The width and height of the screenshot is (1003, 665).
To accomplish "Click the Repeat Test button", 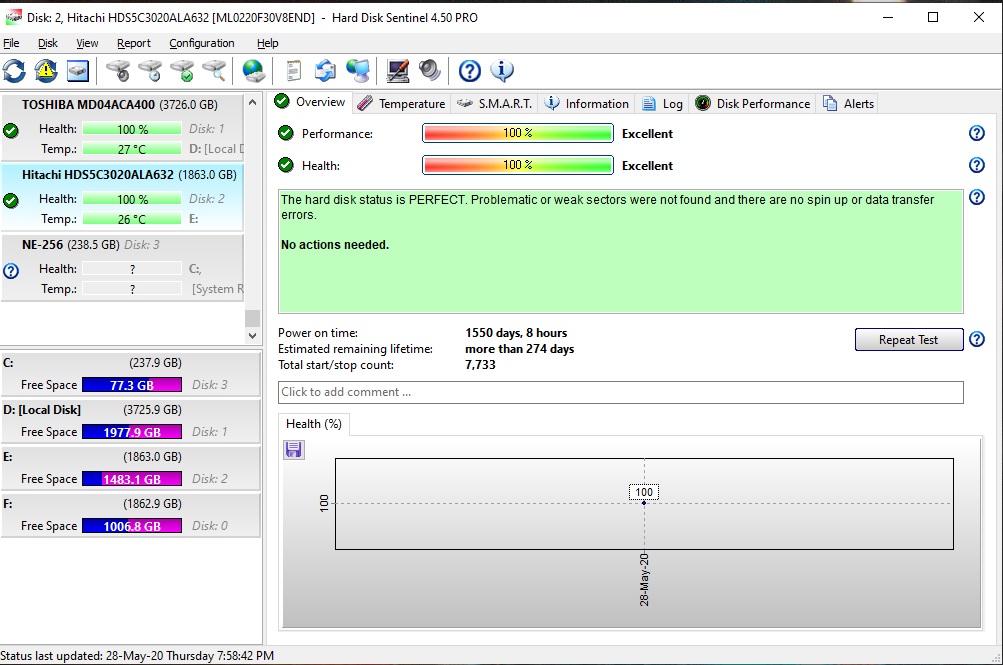I will [x=909, y=340].
